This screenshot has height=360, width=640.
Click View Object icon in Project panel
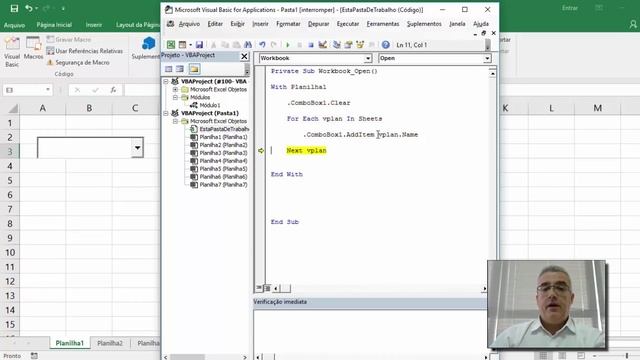tap(180, 69)
